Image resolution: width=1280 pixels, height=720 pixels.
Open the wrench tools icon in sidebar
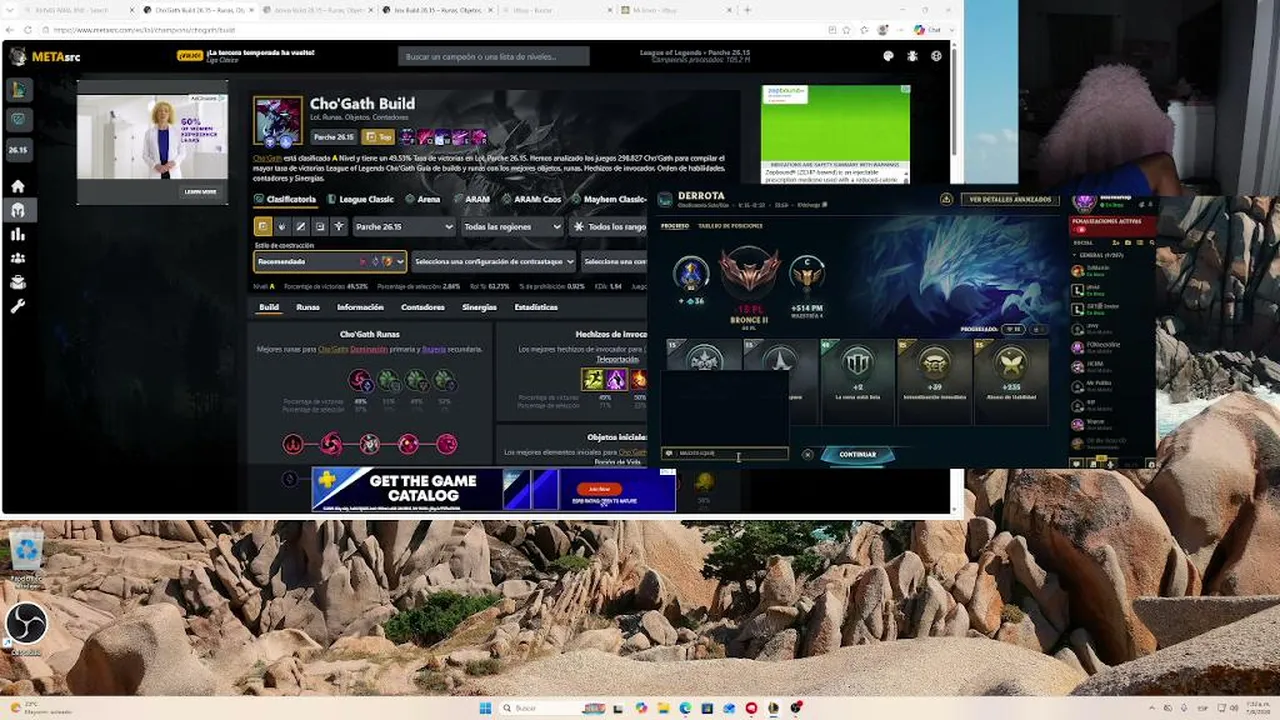(18, 306)
